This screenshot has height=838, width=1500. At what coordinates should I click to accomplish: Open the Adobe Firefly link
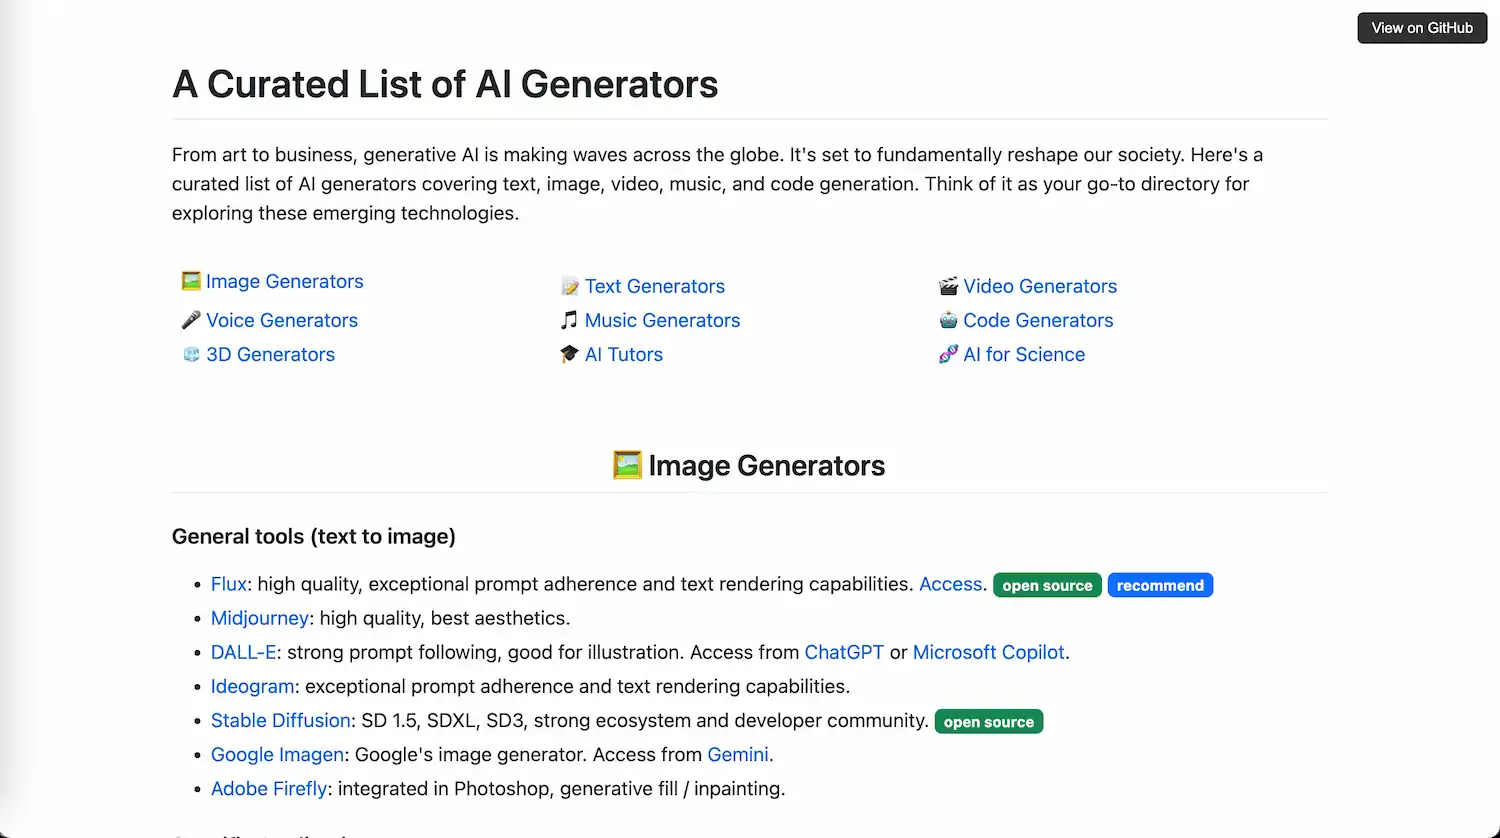click(268, 788)
